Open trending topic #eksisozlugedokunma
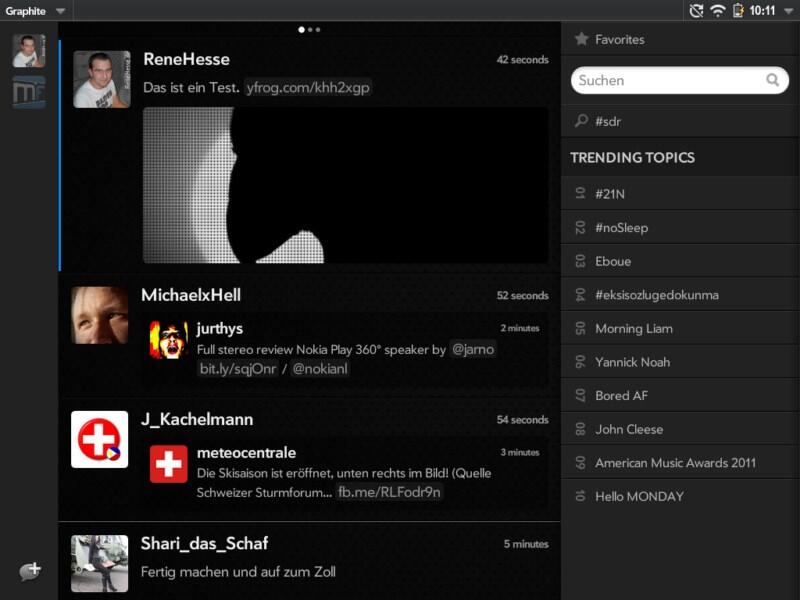 [x=680, y=295]
